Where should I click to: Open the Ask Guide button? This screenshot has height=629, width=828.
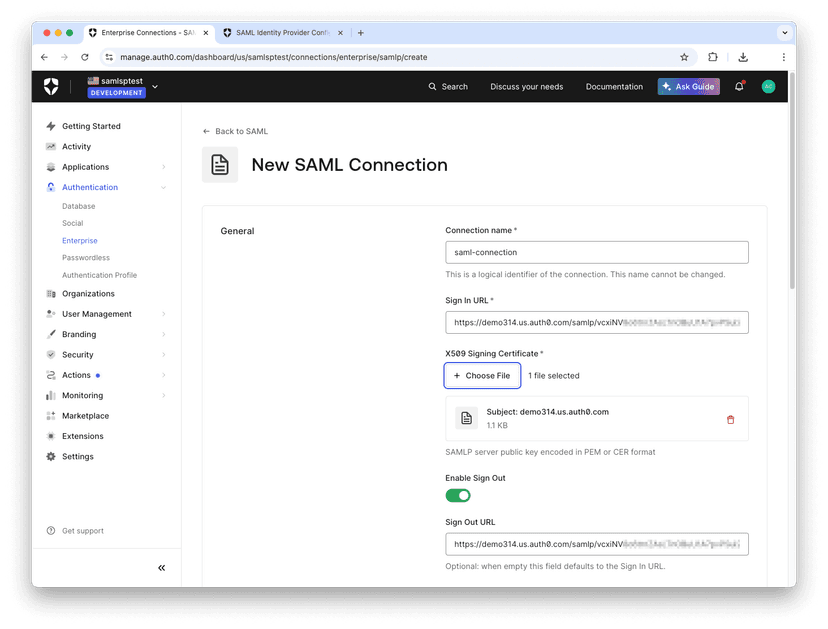(x=688, y=87)
